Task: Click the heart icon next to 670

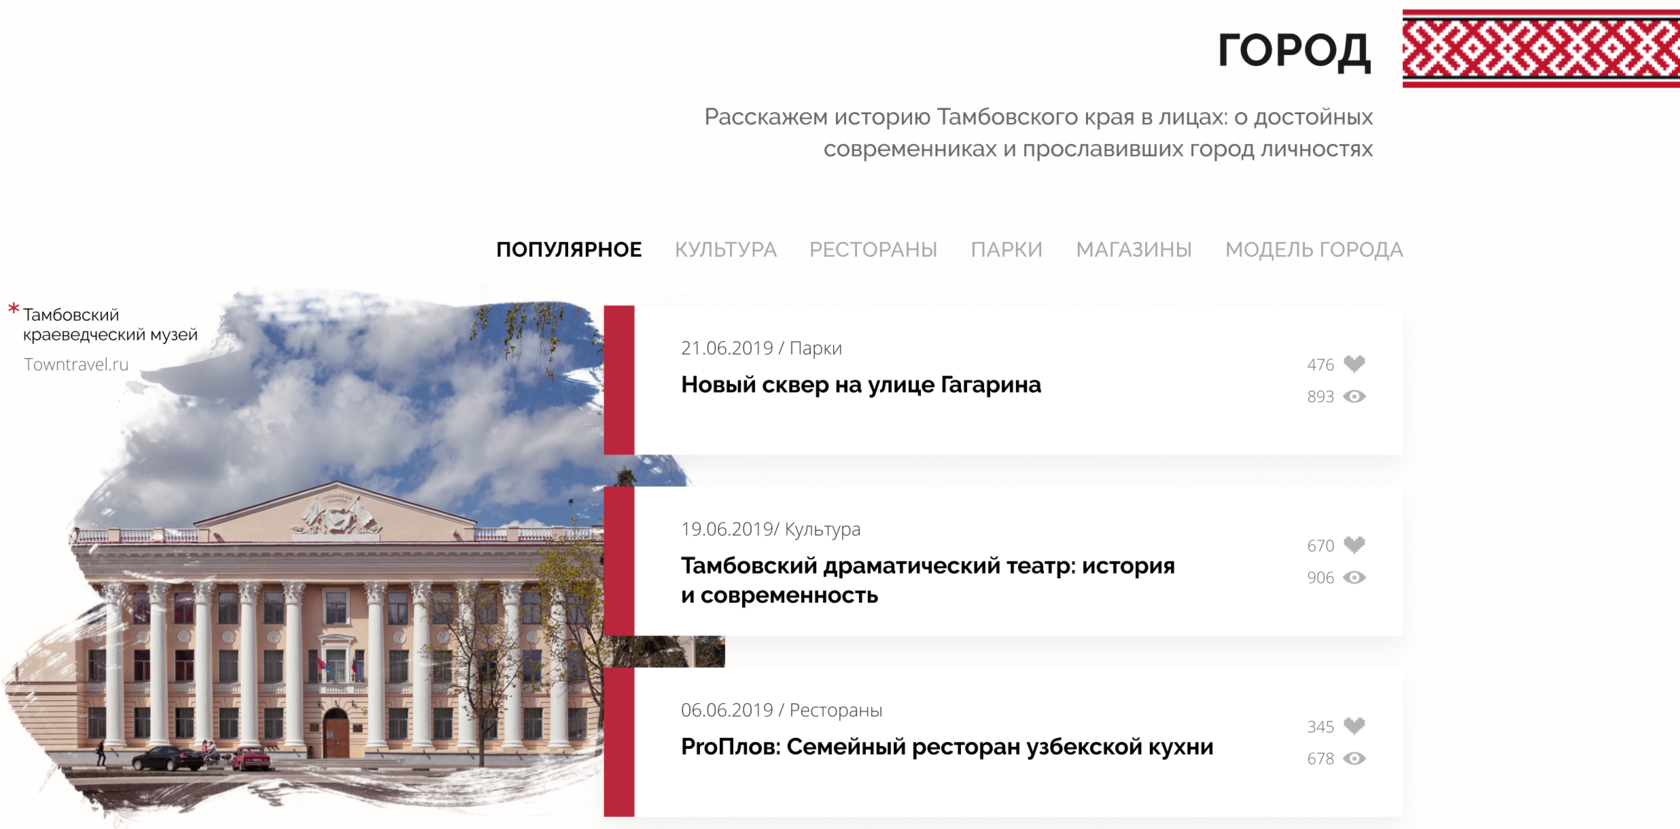Action: (x=1354, y=545)
